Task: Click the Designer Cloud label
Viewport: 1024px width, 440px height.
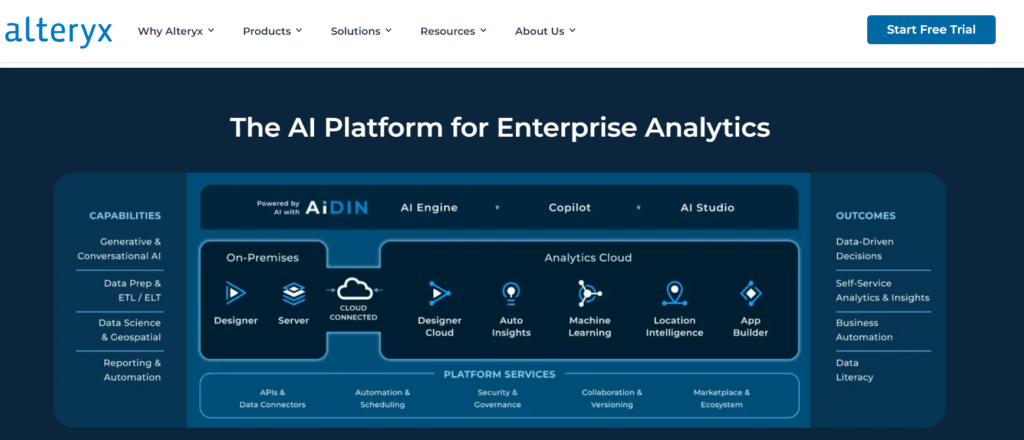Action: coord(440,326)
